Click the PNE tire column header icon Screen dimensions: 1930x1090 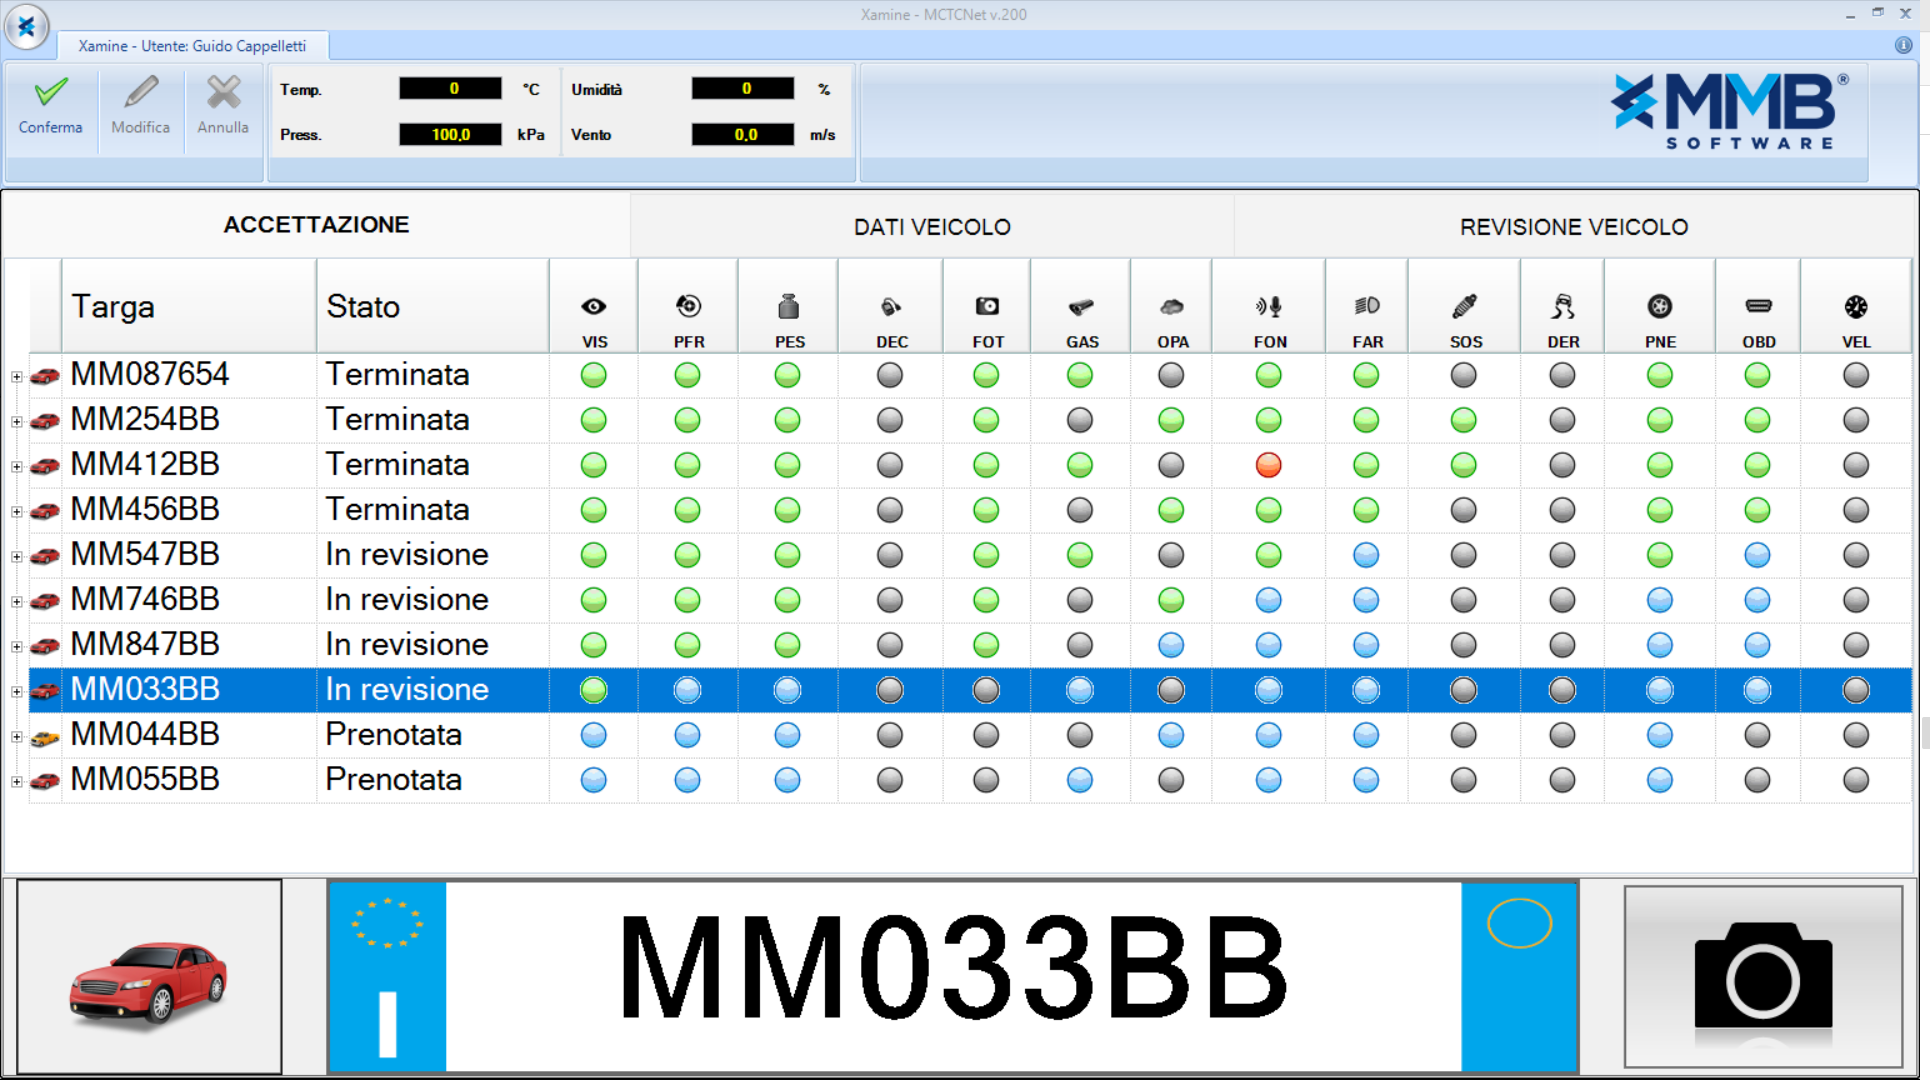tap(1659, 307)
